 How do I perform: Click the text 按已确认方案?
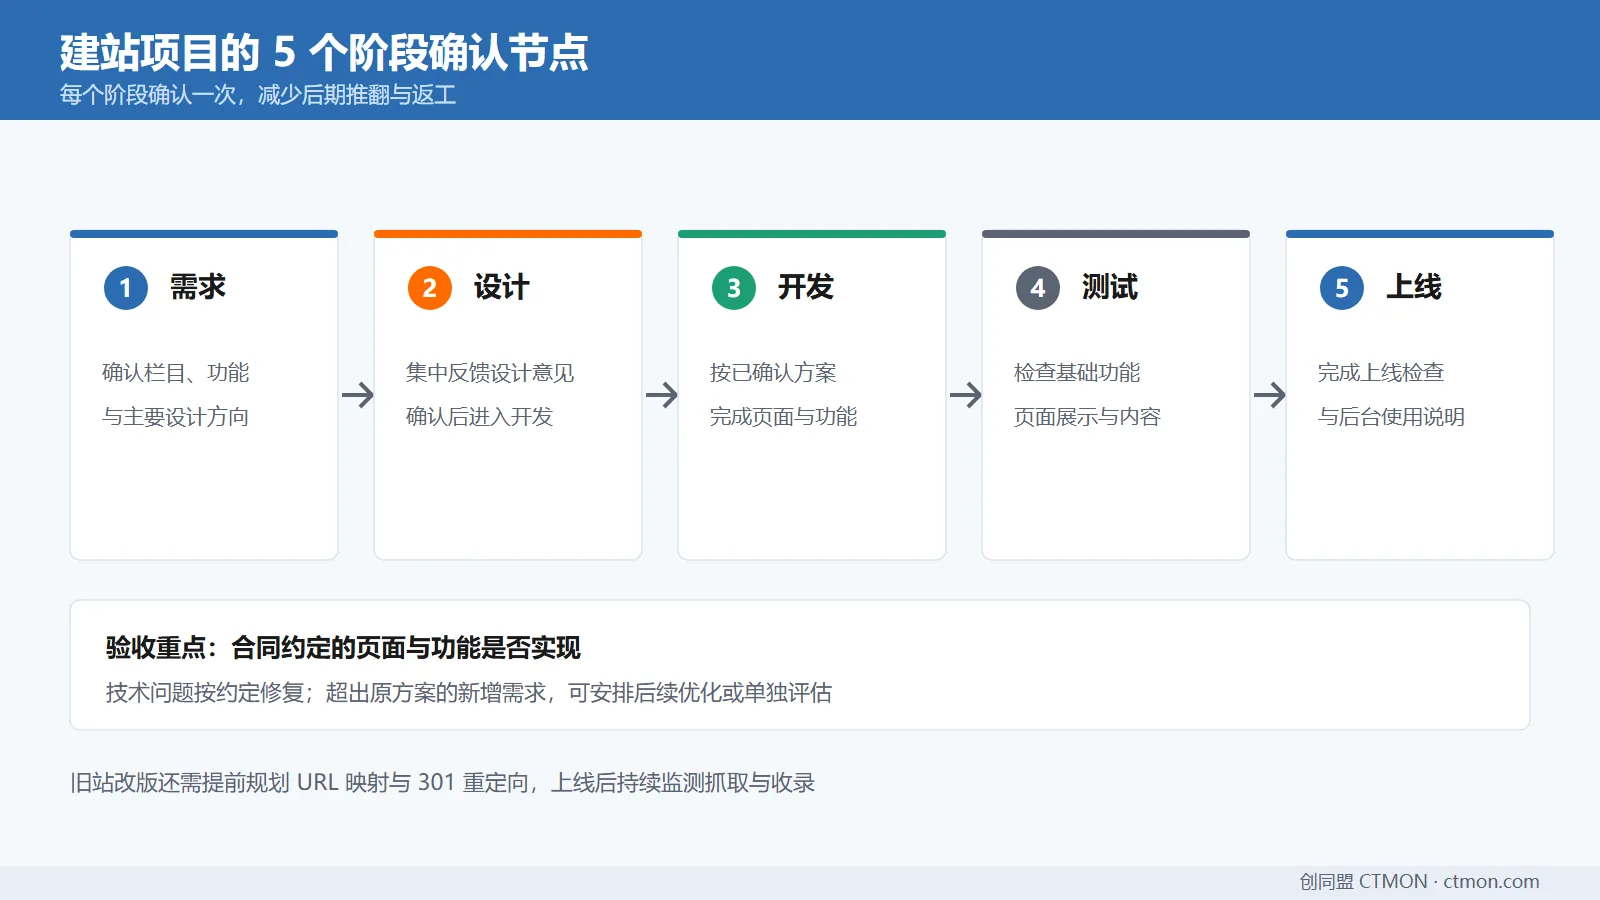773,373
